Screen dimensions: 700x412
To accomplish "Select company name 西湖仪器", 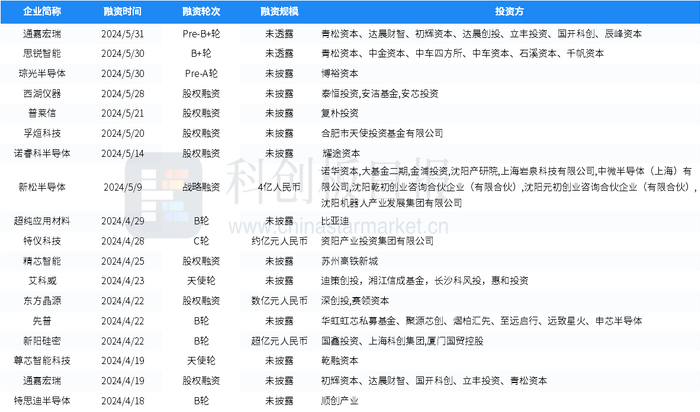I will tap(42, 94).
